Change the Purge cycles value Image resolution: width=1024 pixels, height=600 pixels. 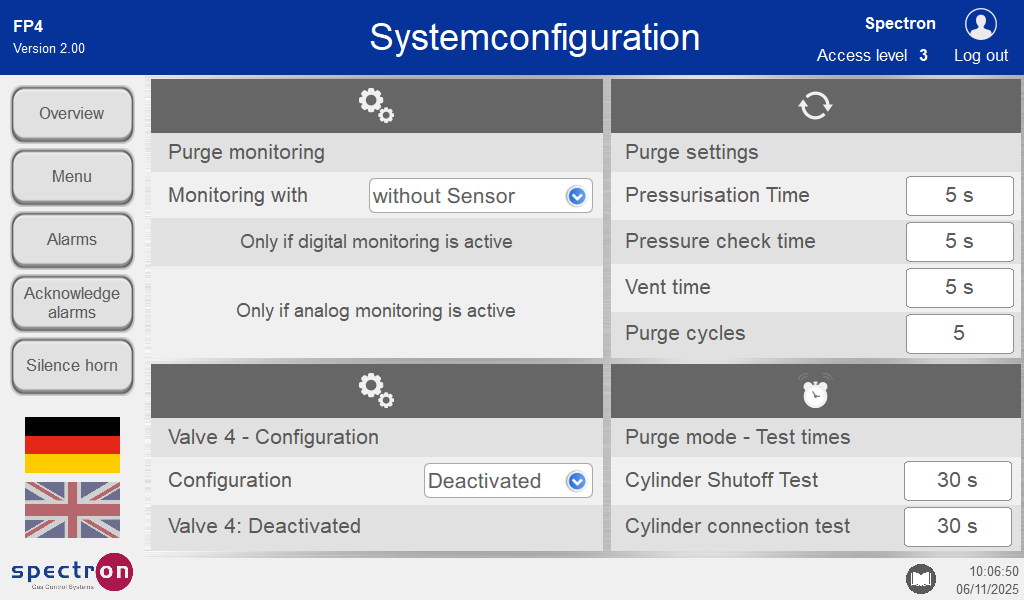959,334
